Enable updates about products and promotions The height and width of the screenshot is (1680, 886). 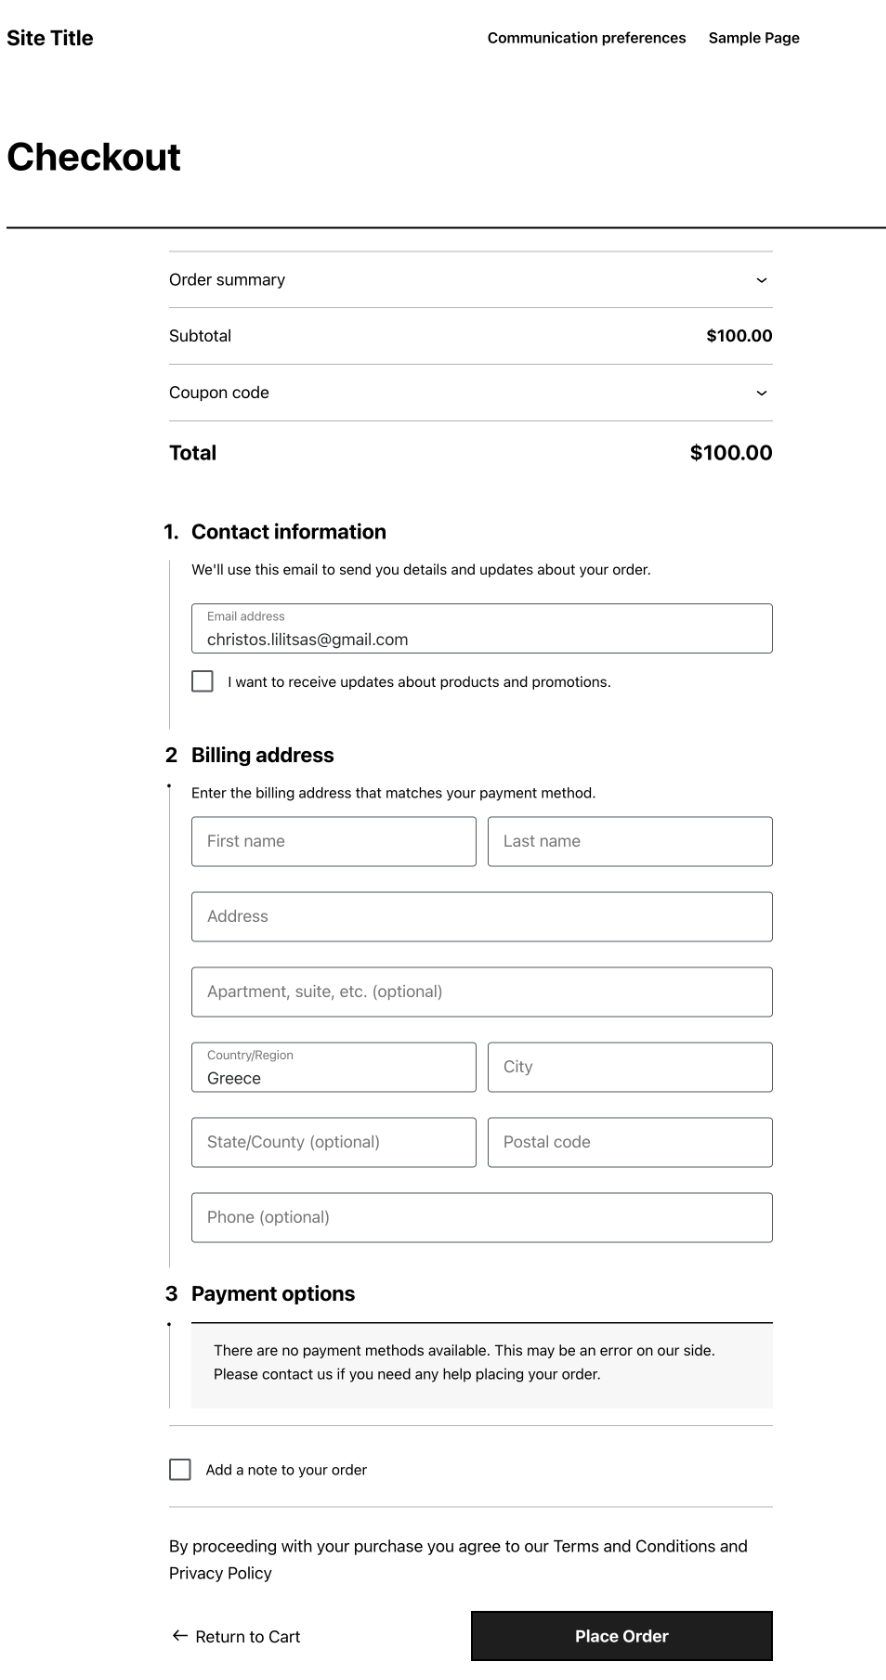coord(203,684)
